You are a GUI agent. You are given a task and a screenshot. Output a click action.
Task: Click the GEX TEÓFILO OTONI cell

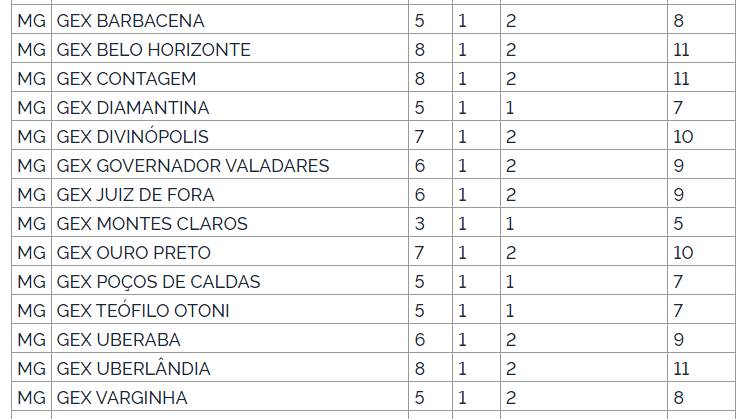pyautogui.click(x=230, y=310)
